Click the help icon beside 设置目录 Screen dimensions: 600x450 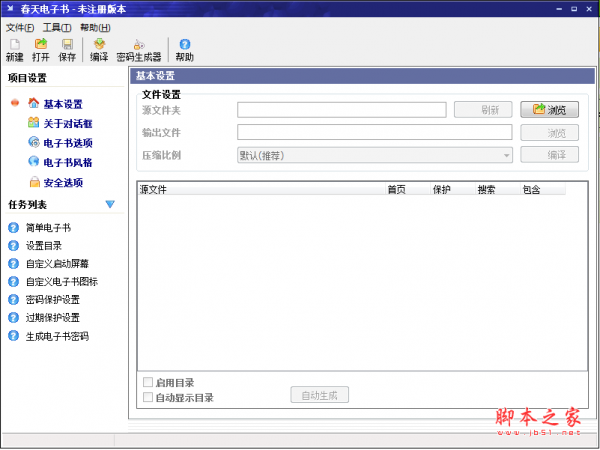point(13,246)
